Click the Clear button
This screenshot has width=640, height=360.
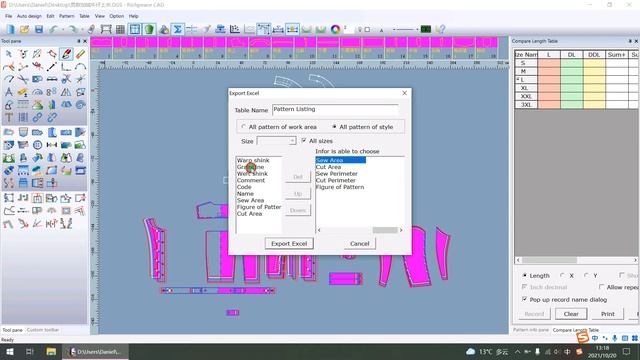tap(571, 314)
